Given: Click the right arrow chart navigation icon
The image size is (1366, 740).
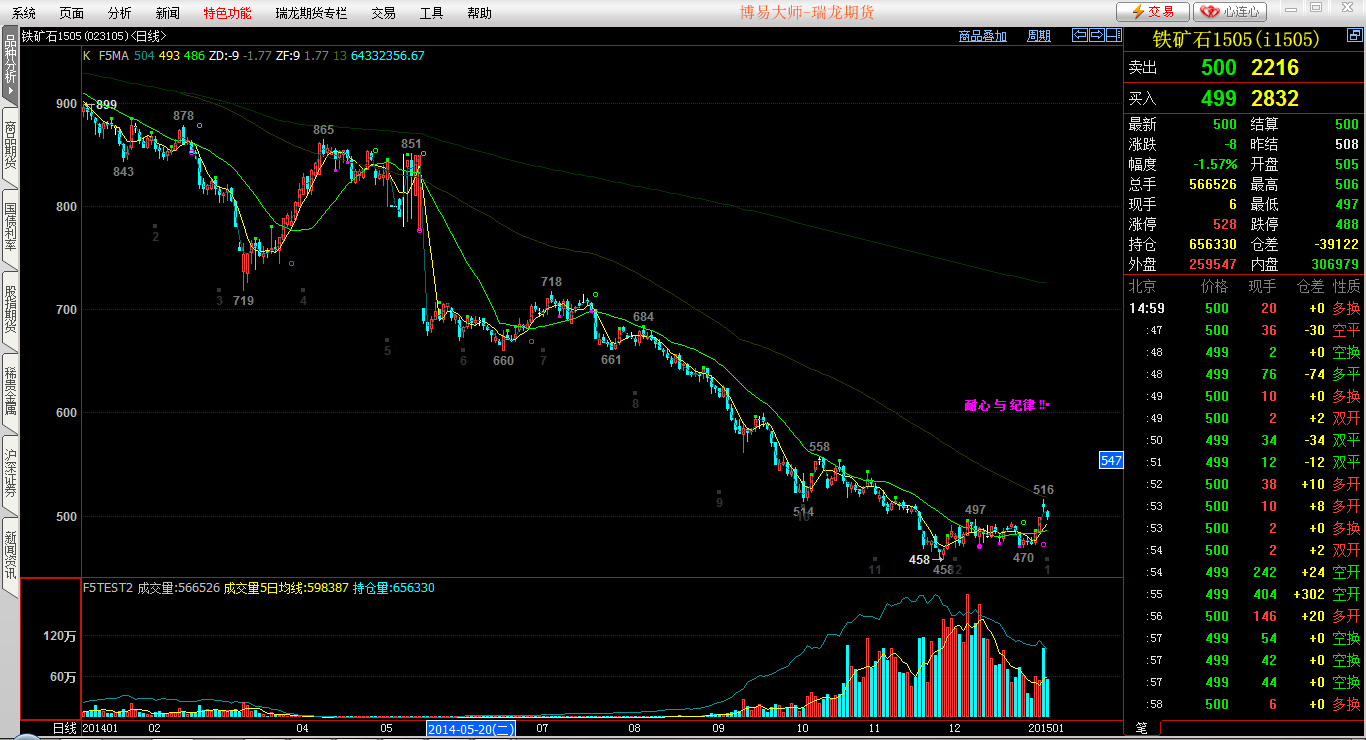Looking at the screenshot, I should click(x=1096, y=35).
